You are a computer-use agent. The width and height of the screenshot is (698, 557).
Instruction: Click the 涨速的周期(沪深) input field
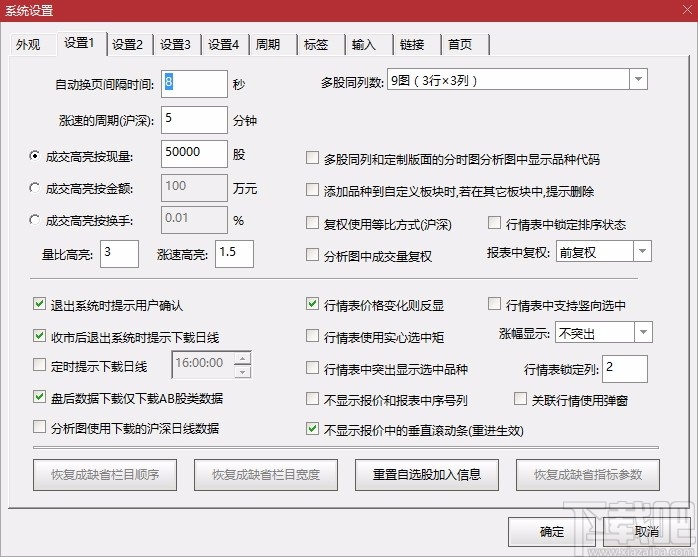pyautogui.click(x=194, y=119)
